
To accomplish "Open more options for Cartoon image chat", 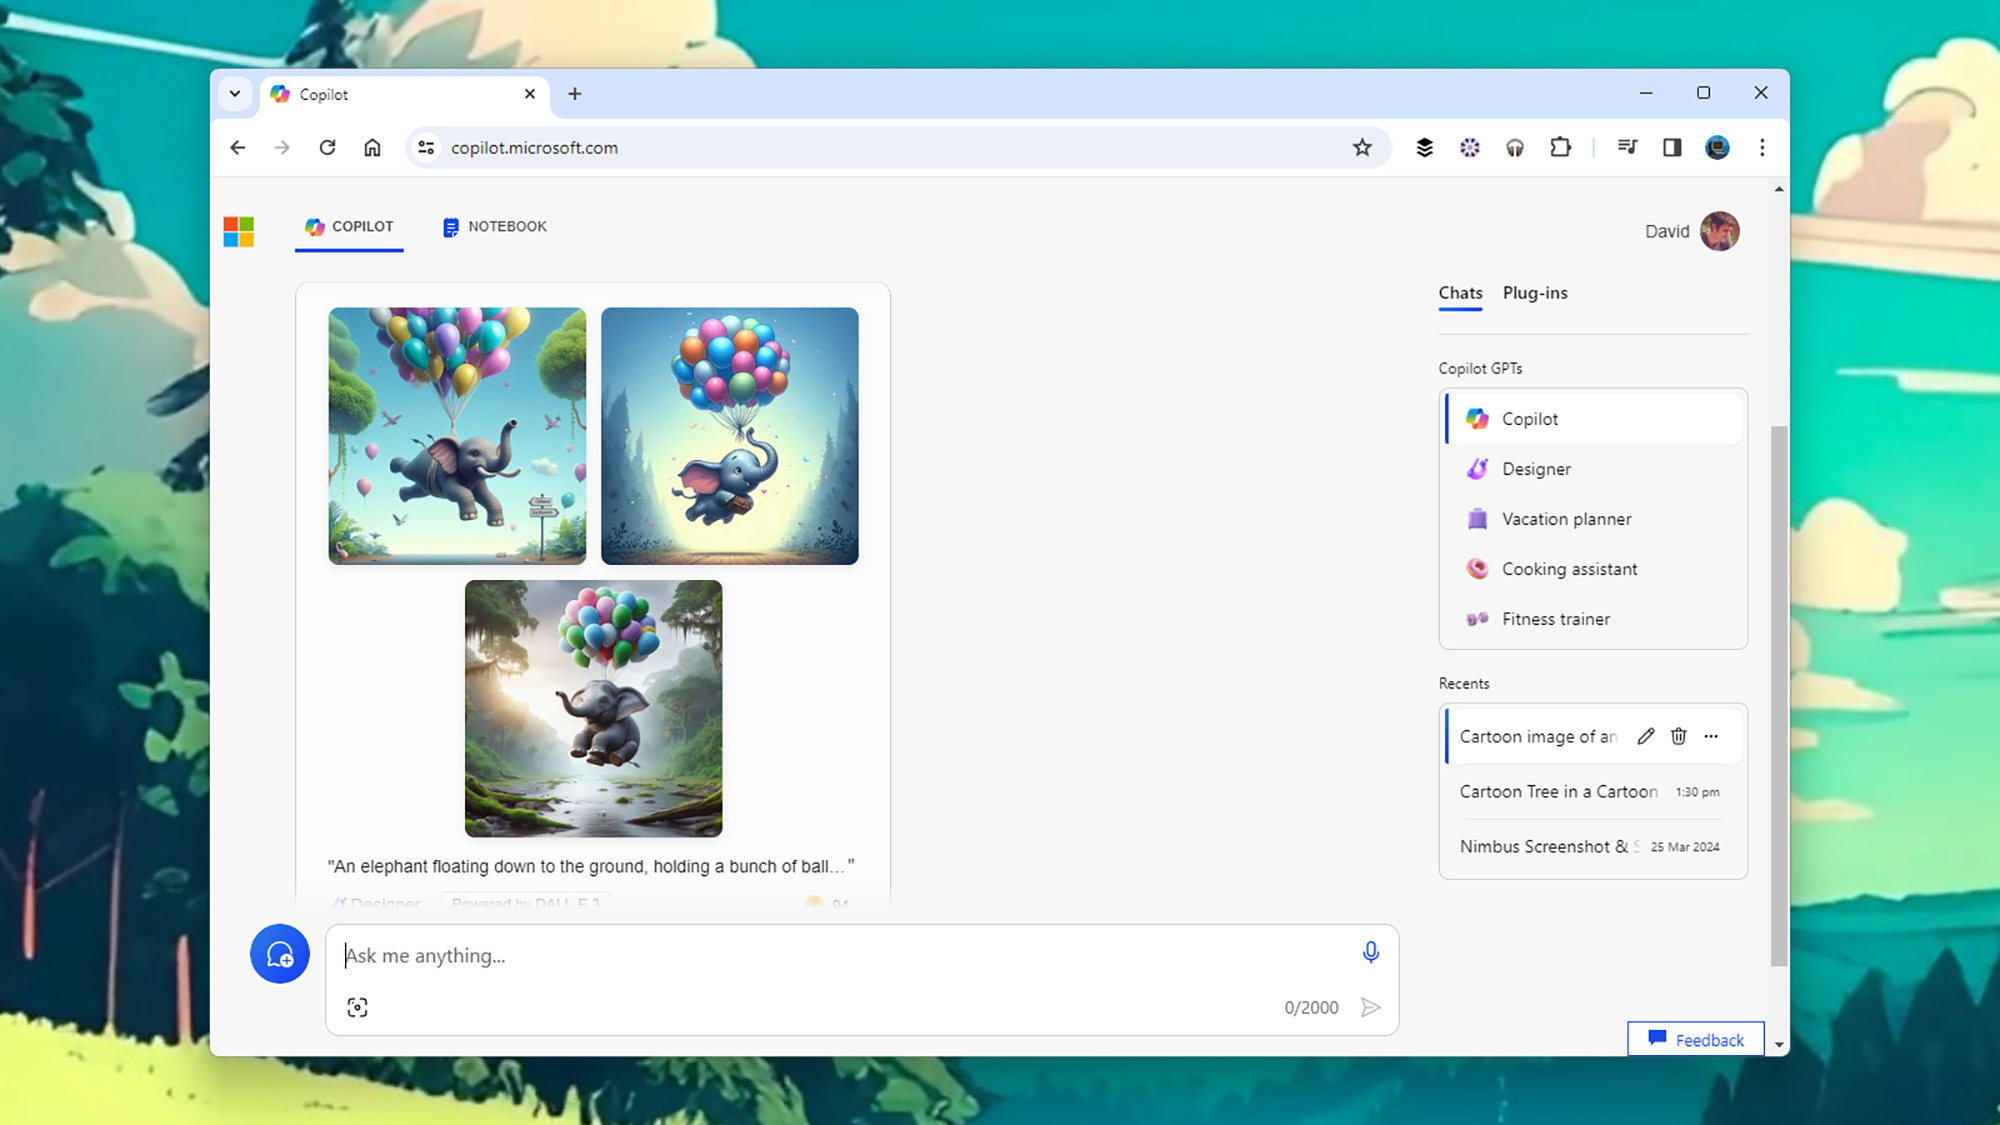I will 1711,737.
